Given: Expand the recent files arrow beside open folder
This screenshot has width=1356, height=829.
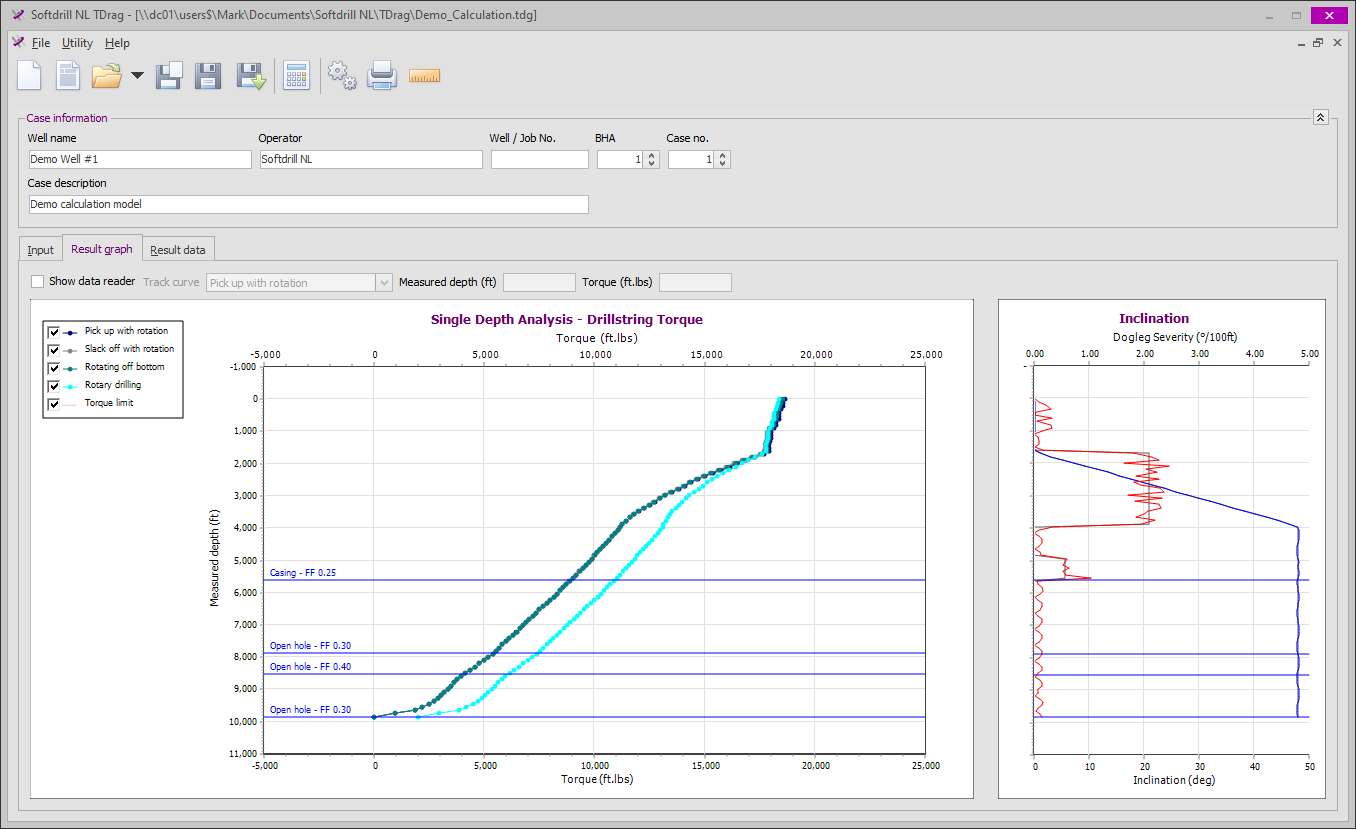Looking at the screenshot, I should 137,76.
